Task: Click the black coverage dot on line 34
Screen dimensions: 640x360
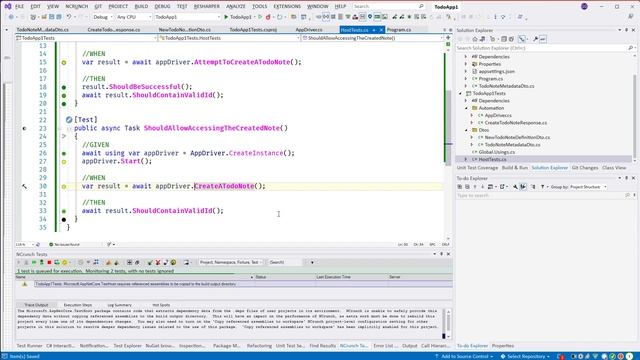Action: click(64, 220)
